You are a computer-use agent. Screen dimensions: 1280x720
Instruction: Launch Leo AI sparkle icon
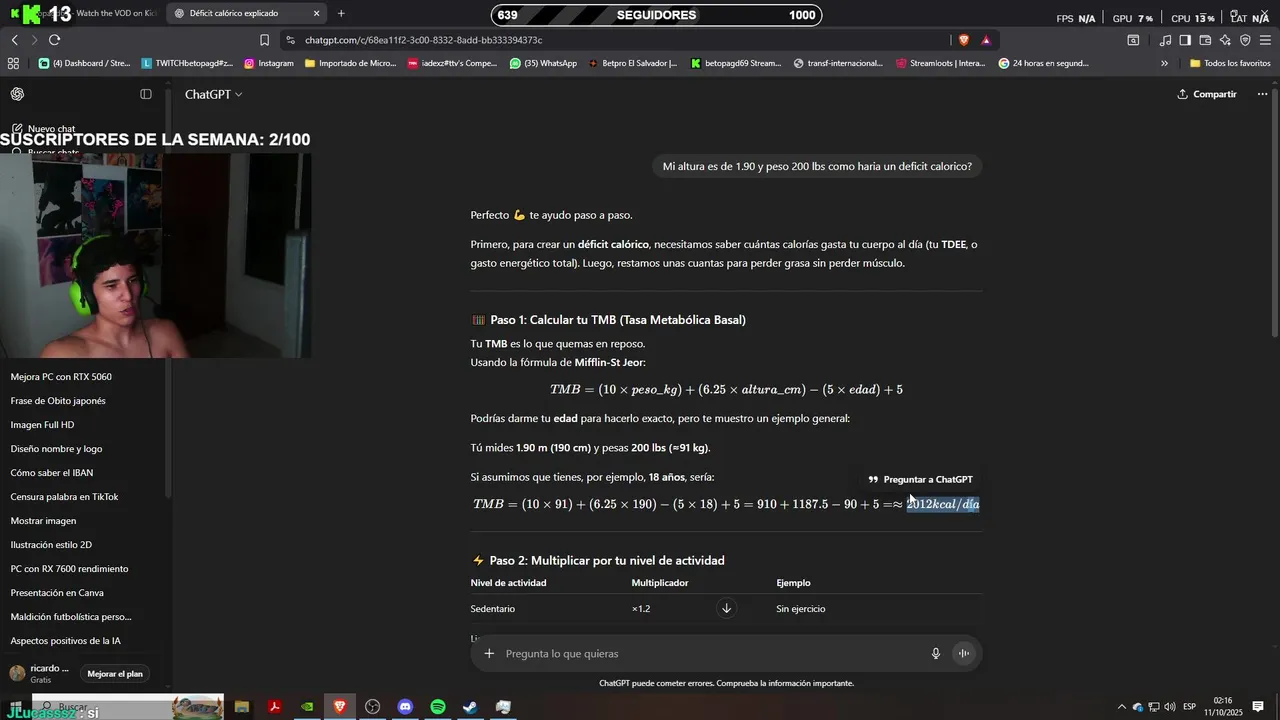click(1225, 40)
